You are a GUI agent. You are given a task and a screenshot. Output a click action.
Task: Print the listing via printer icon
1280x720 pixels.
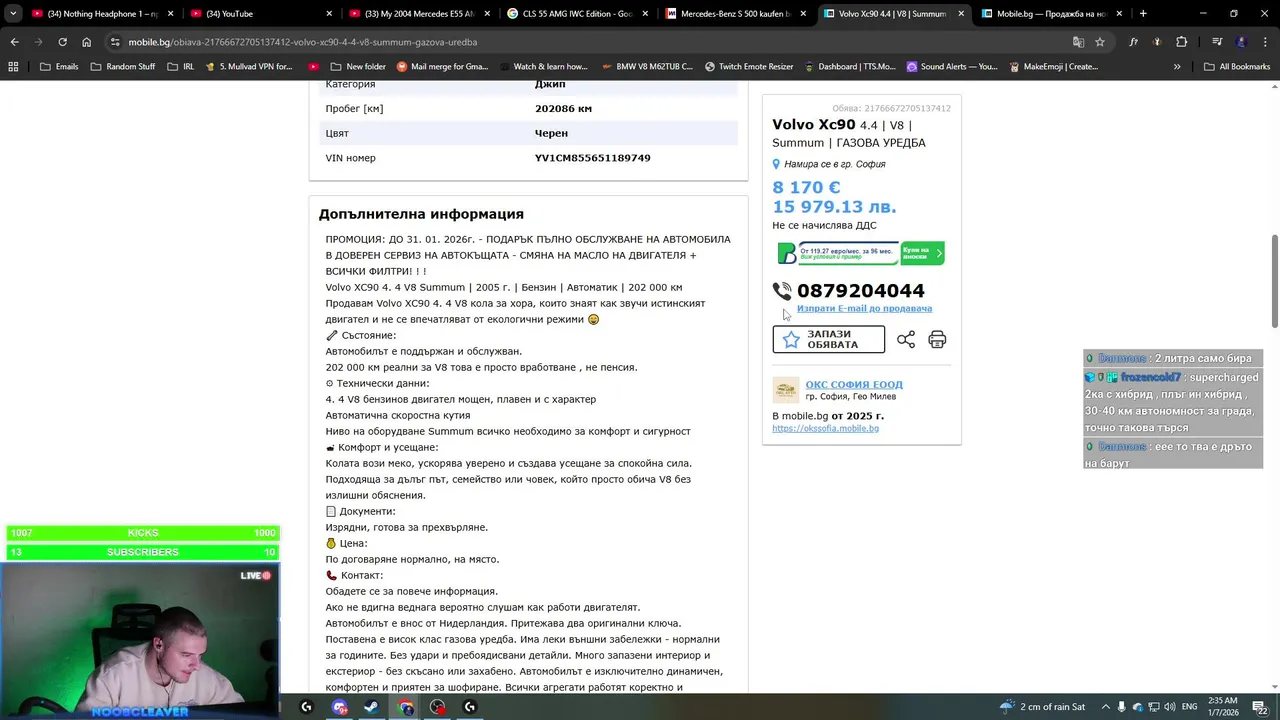937,340
